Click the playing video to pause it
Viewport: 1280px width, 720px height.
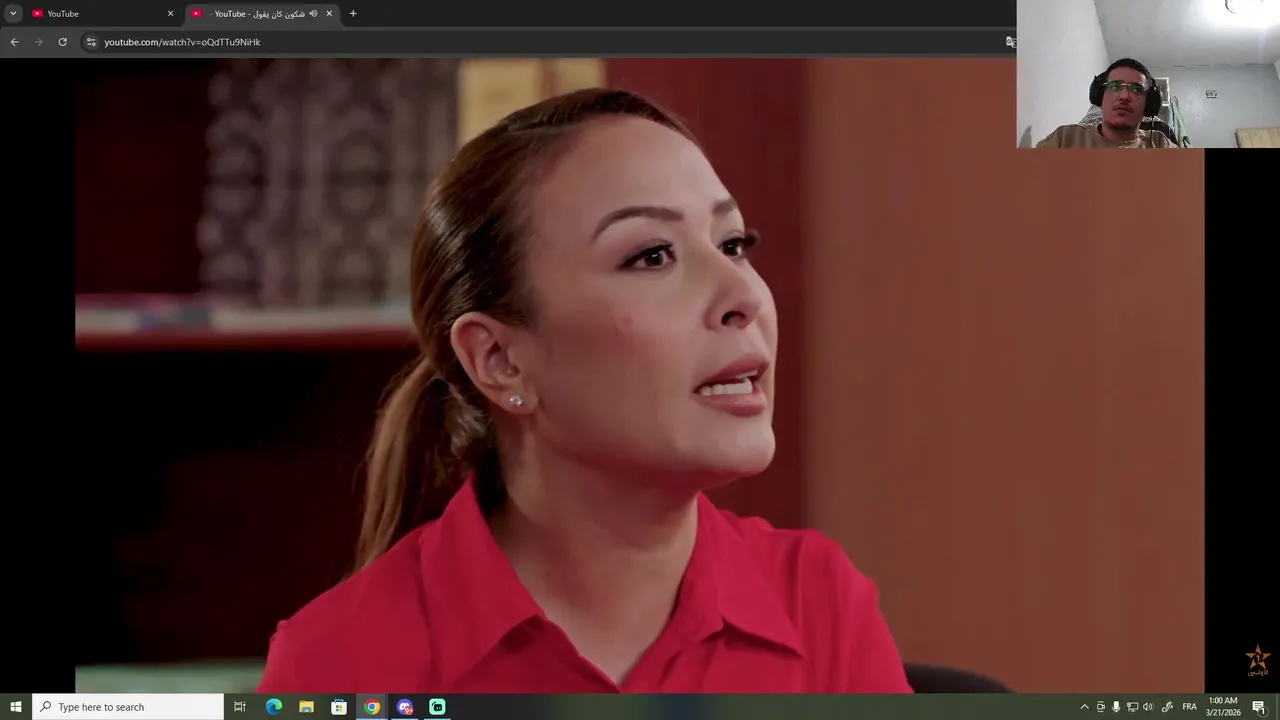coord(640,375)
